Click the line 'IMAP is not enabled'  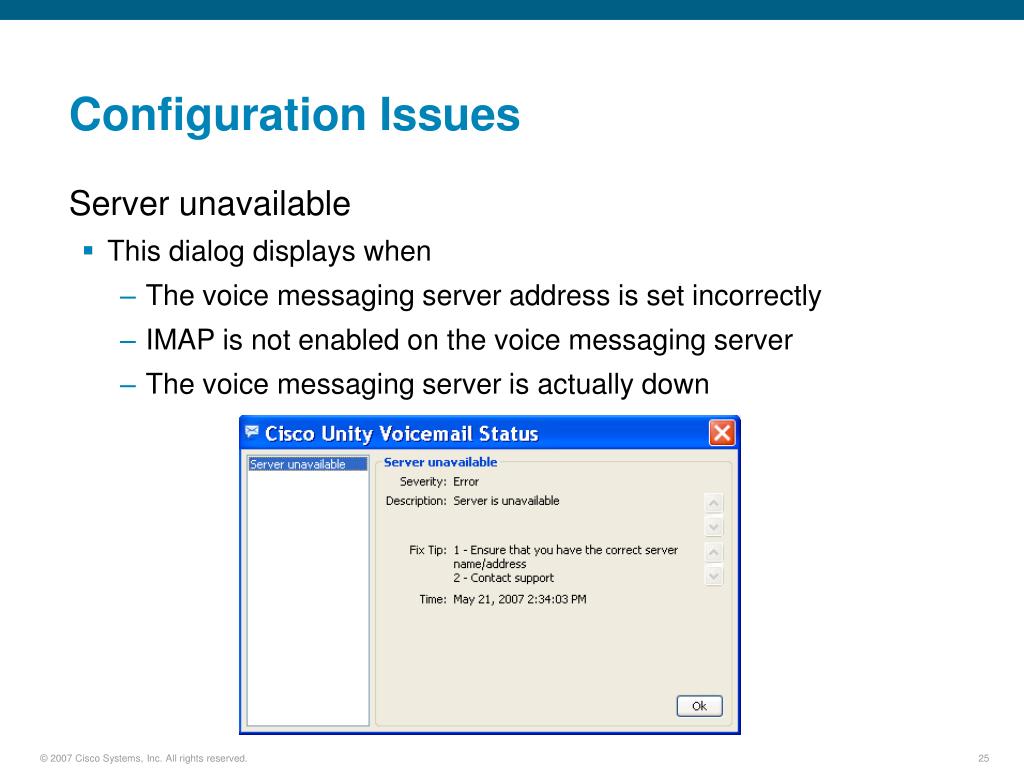(469, 340)
